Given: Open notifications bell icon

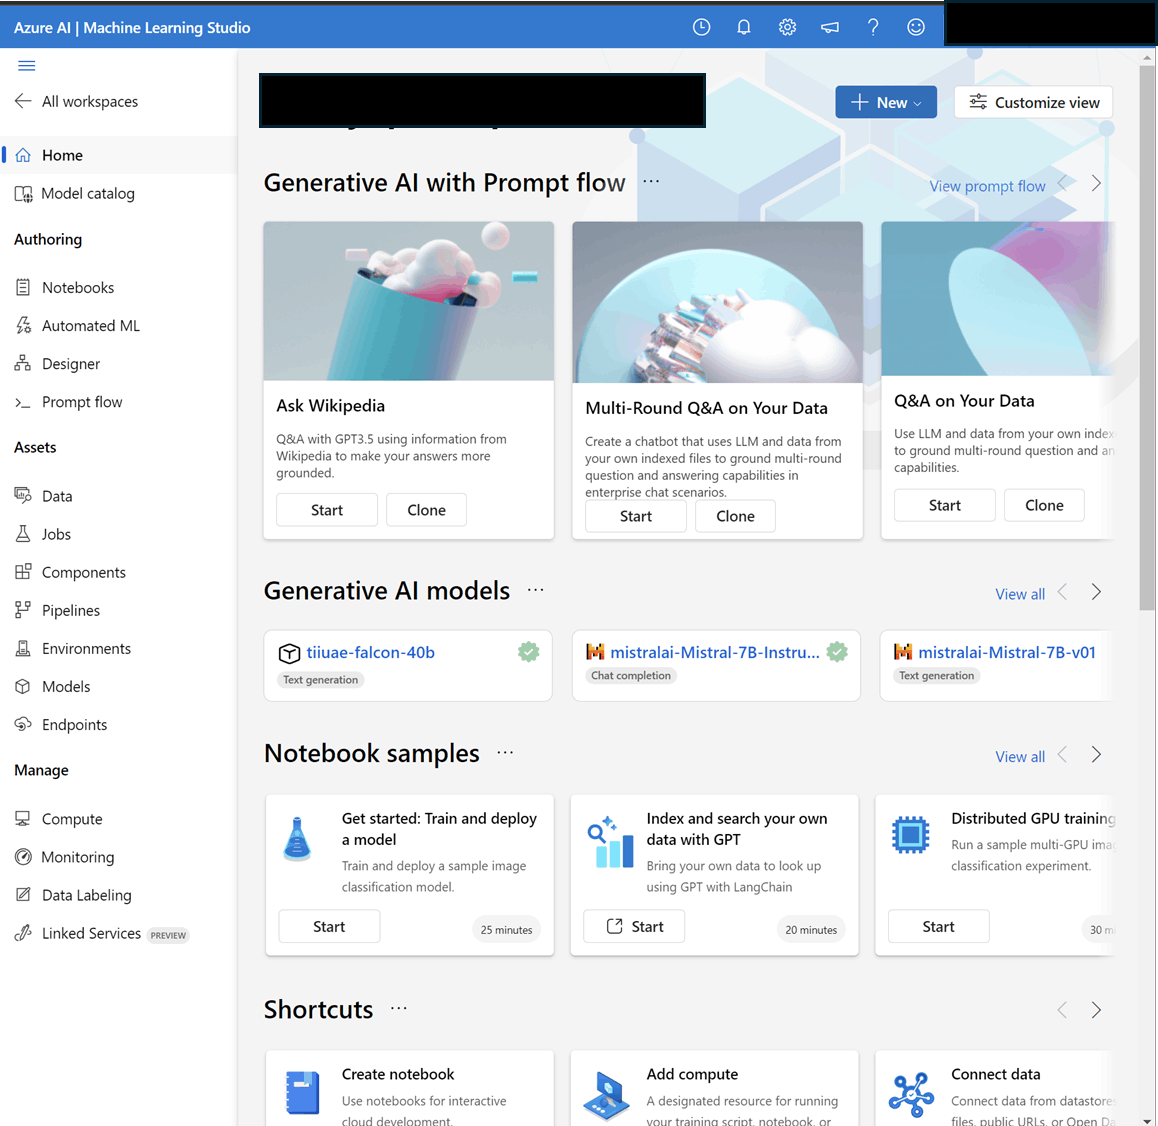Looking at the screenshot, I should [x=744, y=27].
